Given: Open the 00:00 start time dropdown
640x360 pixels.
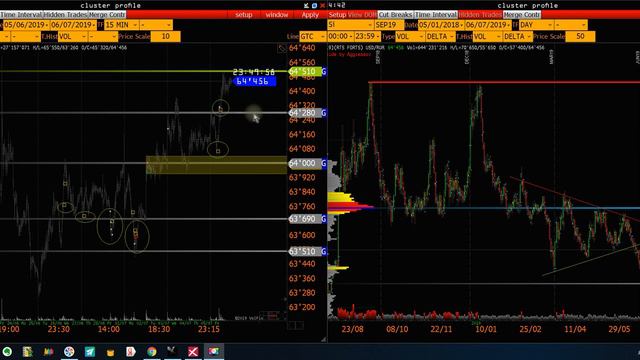Looking at the screenshot, I should 340,37.
